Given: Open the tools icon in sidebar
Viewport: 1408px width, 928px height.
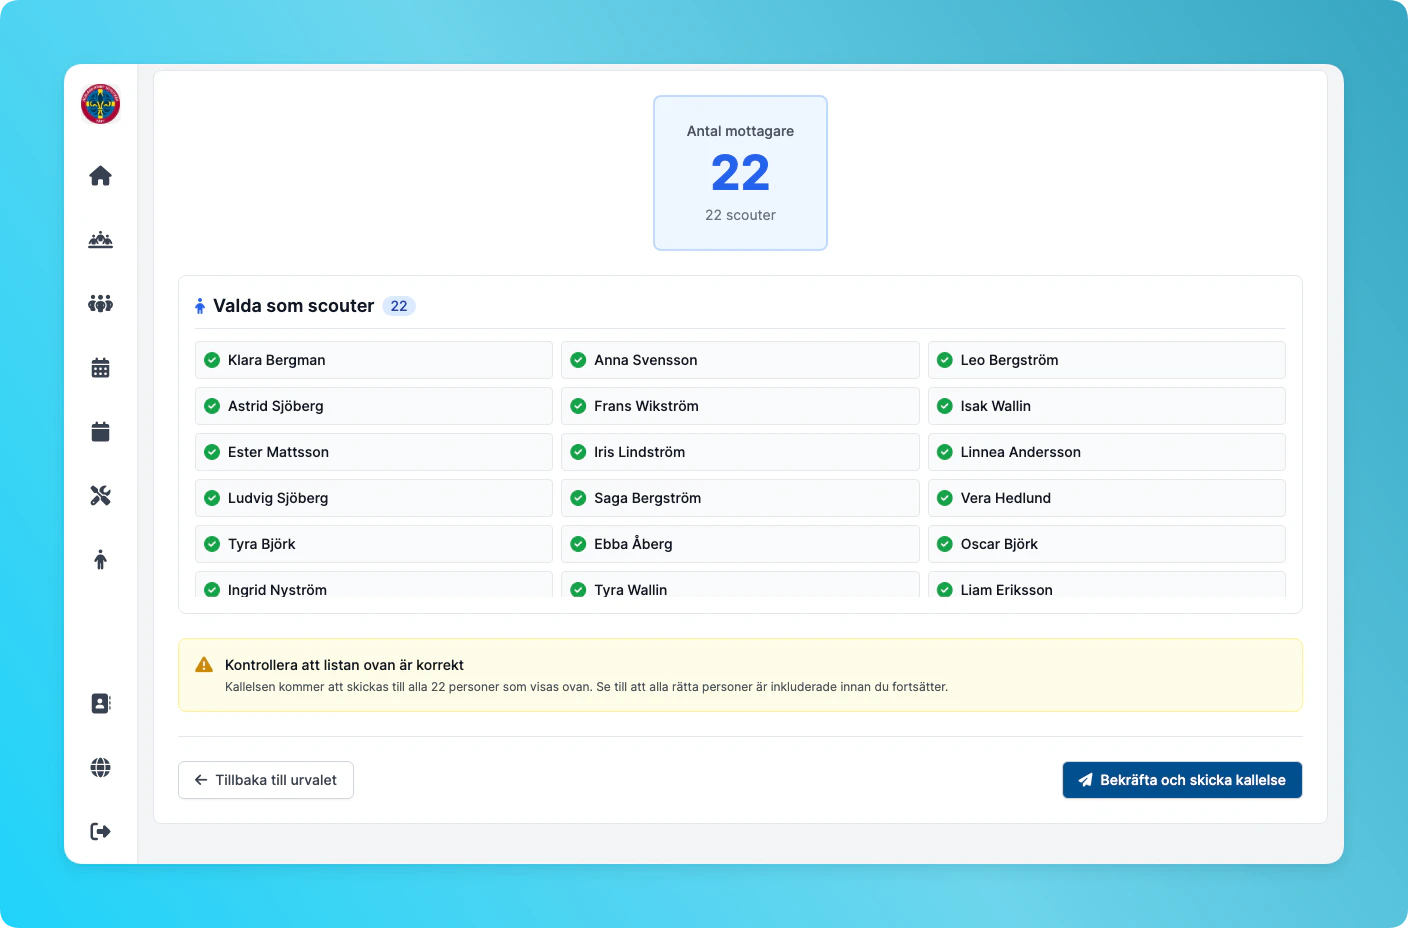Looking at the screenshot, I should [x=100, y=496].
